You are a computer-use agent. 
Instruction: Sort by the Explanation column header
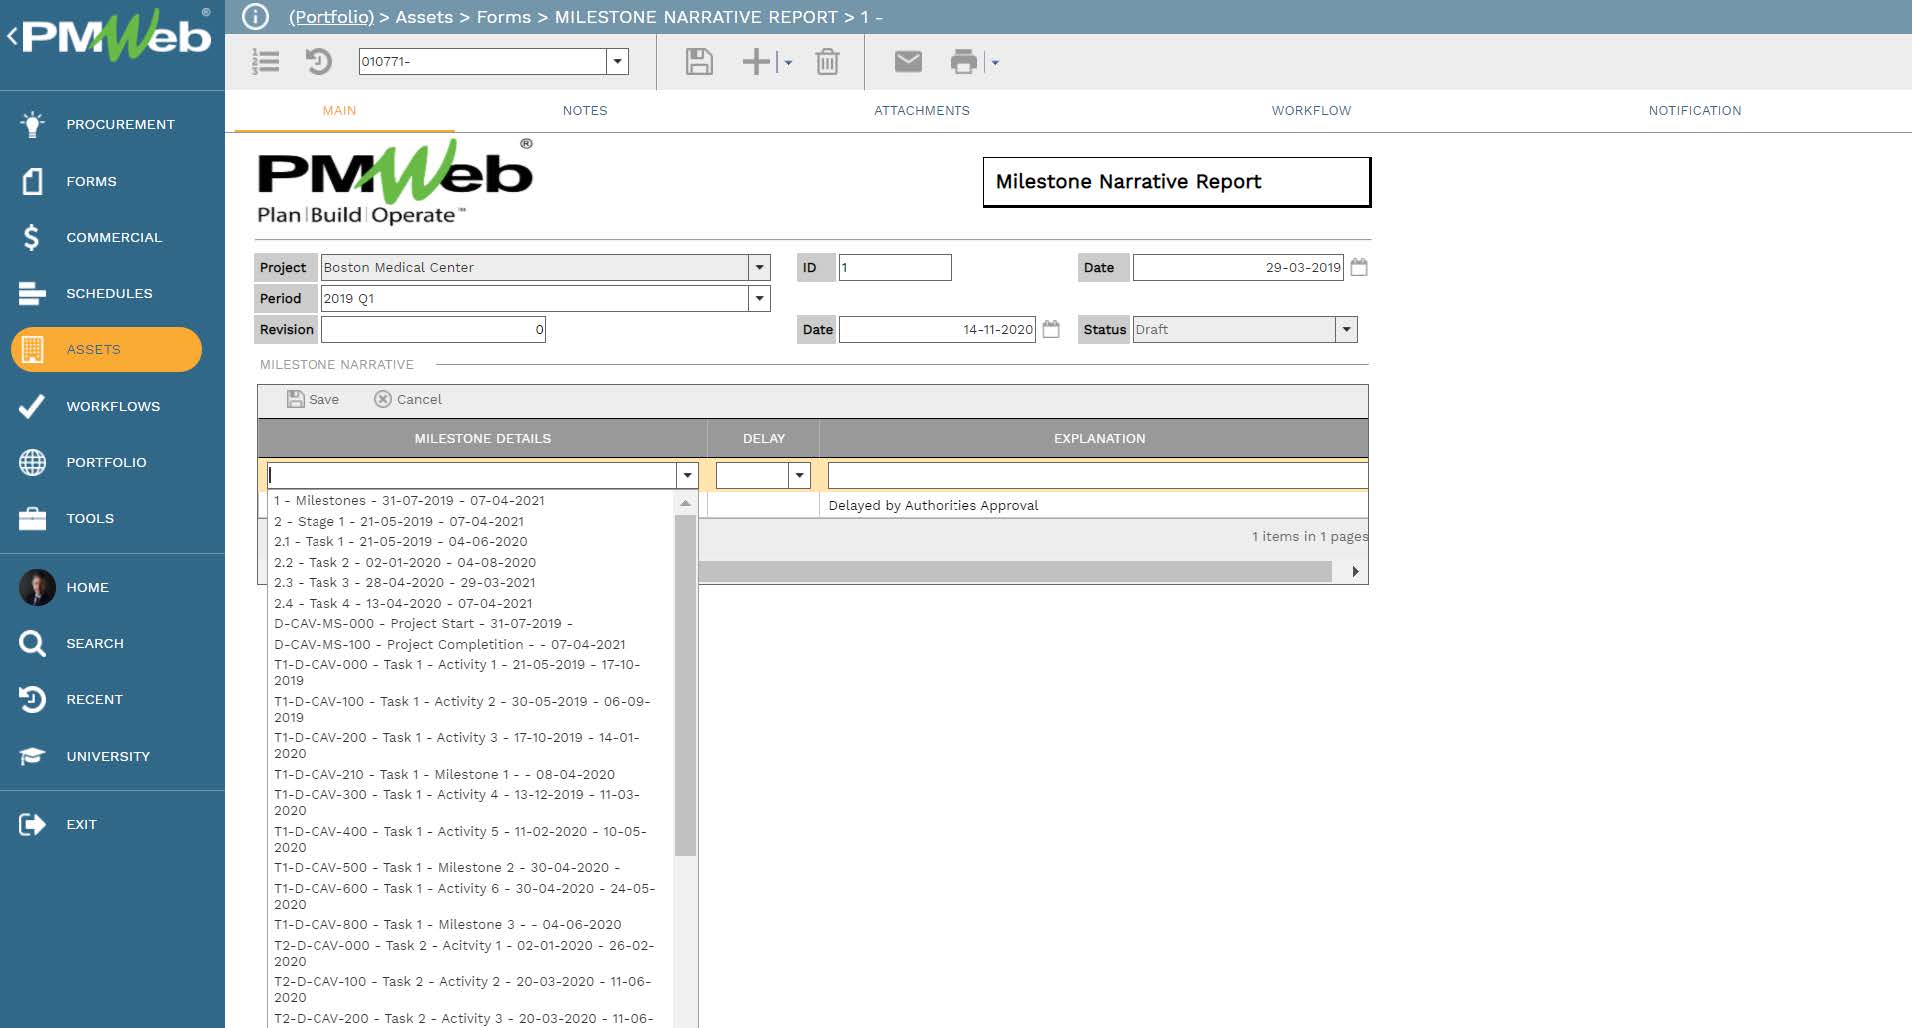click(1099, 438)
